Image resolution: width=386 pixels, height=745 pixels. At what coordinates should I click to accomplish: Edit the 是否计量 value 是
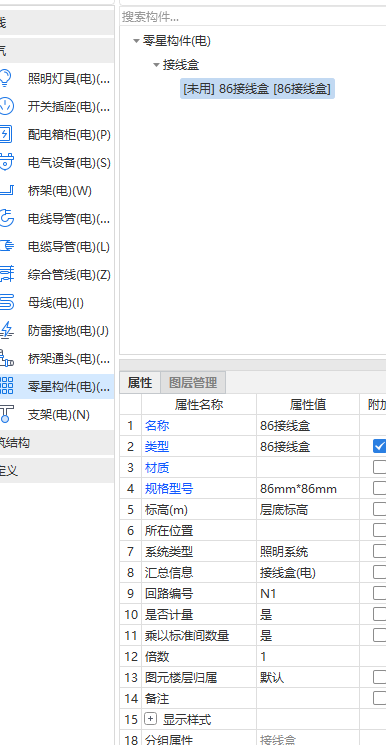[308, 614]
